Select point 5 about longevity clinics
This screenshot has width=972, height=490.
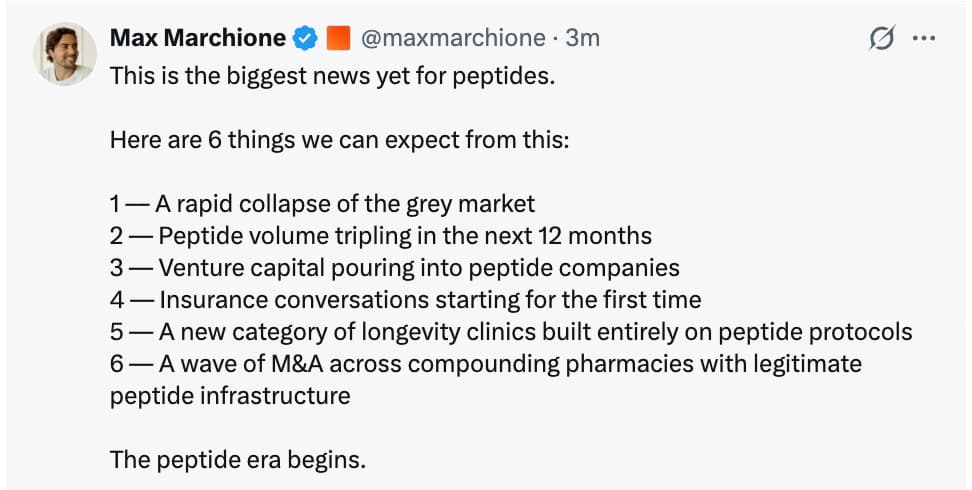pos(510,332)
